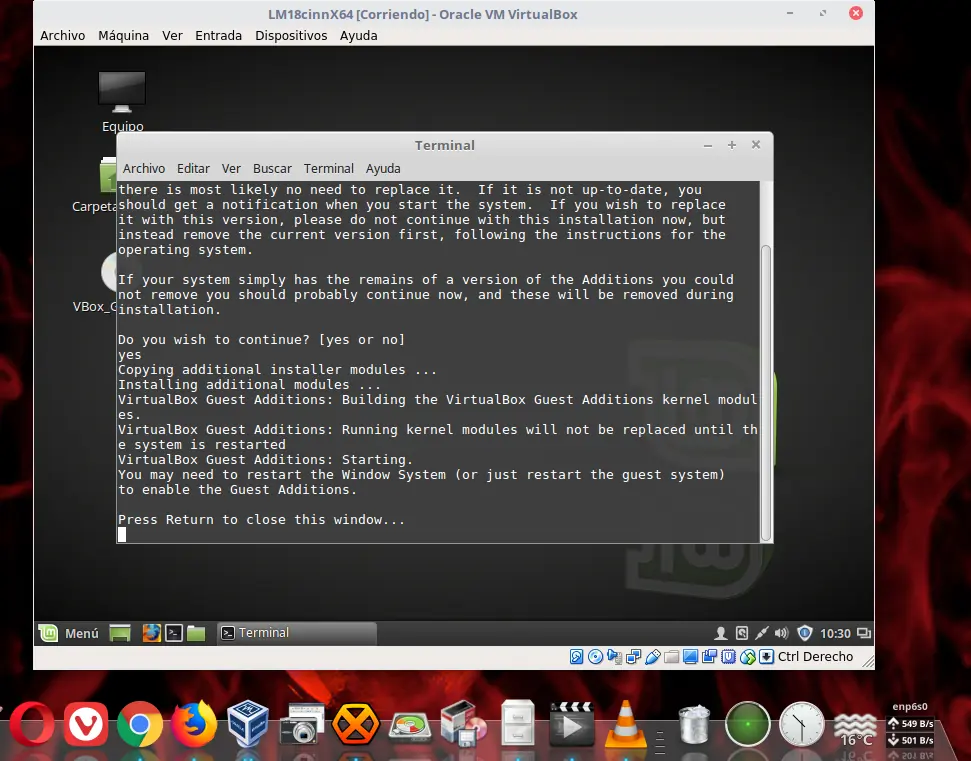
Task: Click the optical drive status icon
Action: tap(592, 656)
